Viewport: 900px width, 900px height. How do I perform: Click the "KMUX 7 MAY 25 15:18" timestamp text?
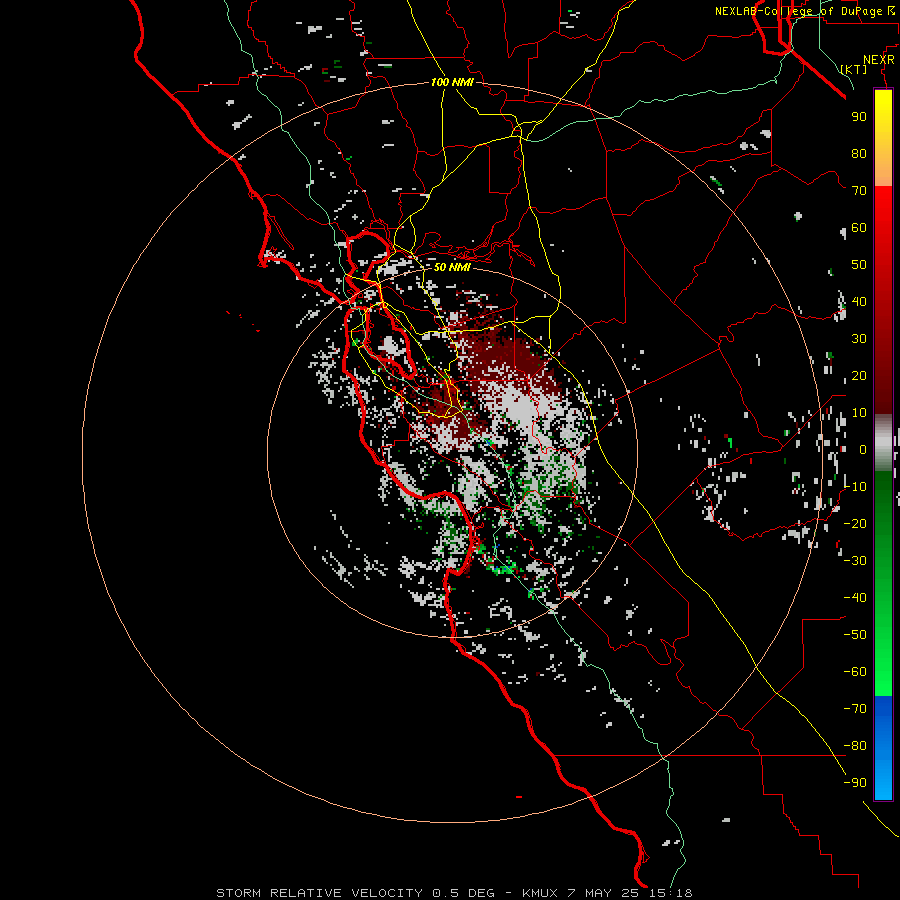pos(607,893)
